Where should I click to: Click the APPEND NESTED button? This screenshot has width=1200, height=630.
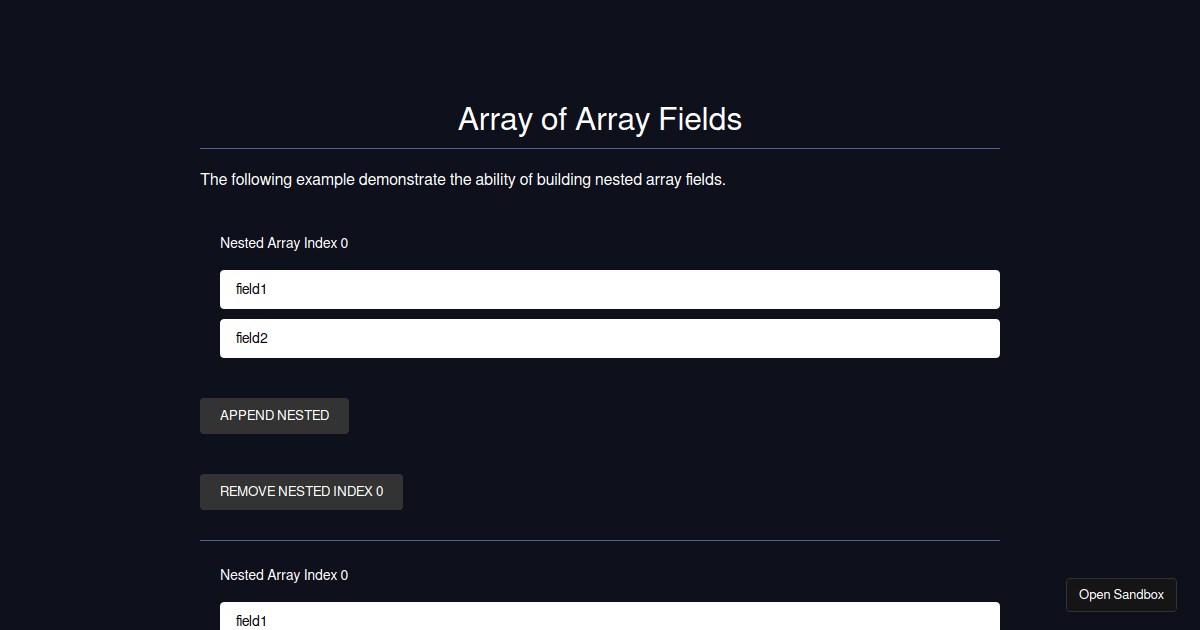[x=274, y=416]
